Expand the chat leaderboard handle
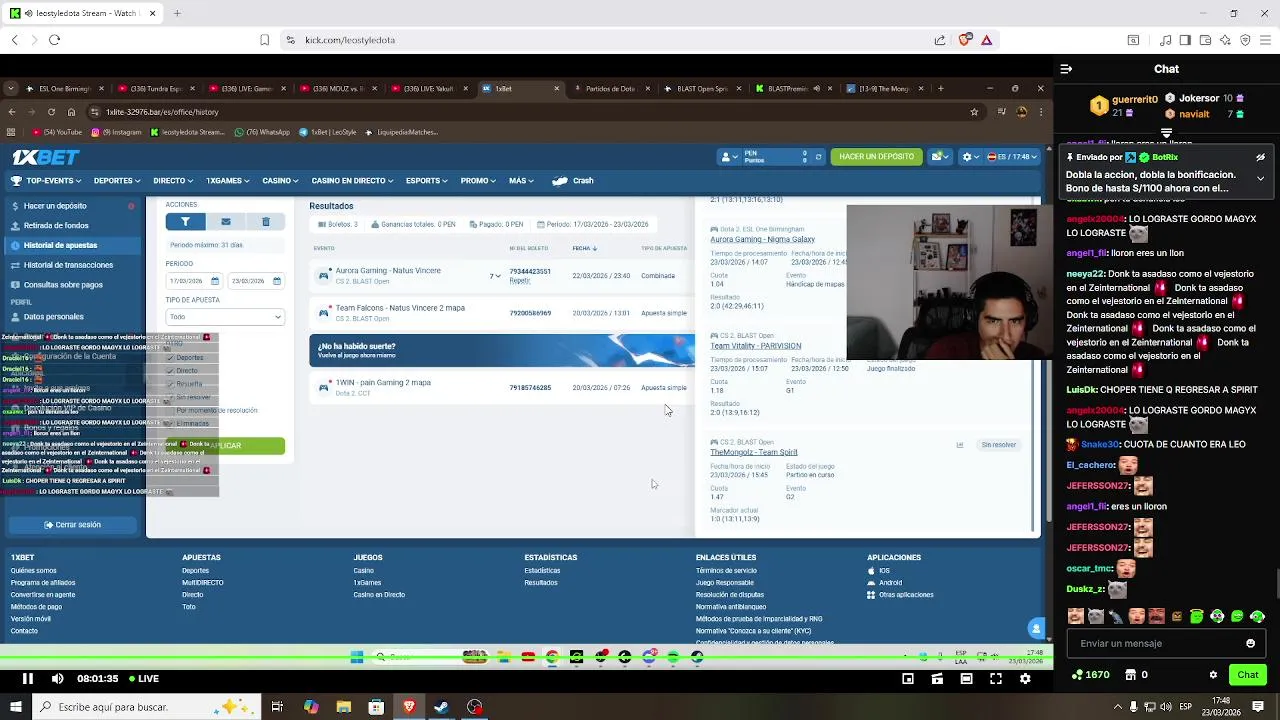The width and height of the screenshot is (1280, 720). [x=1166, y=133]
